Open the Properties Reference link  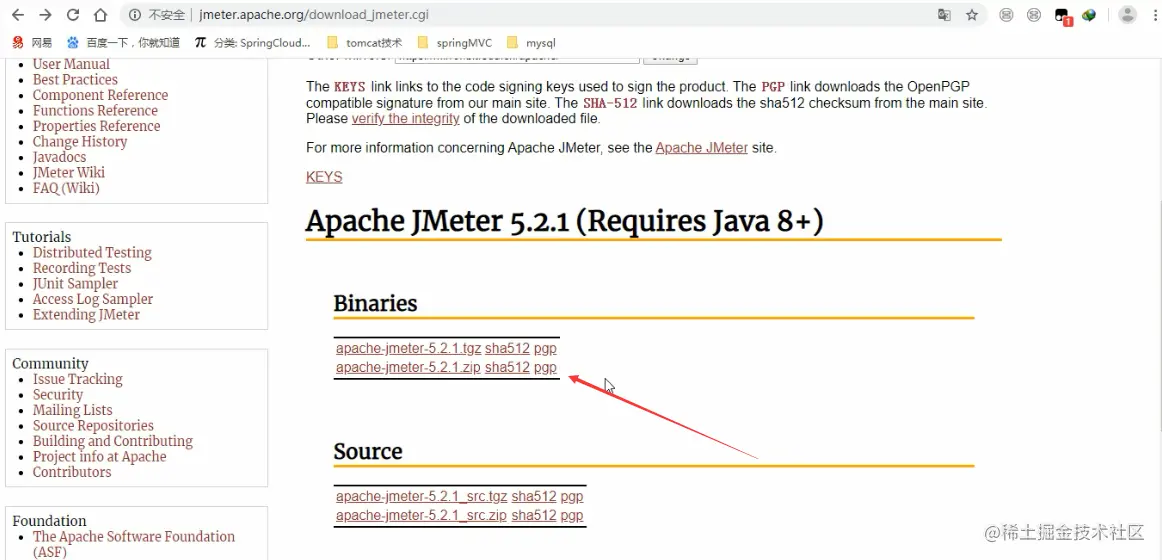pyautogui.click(x=96, y=126)
